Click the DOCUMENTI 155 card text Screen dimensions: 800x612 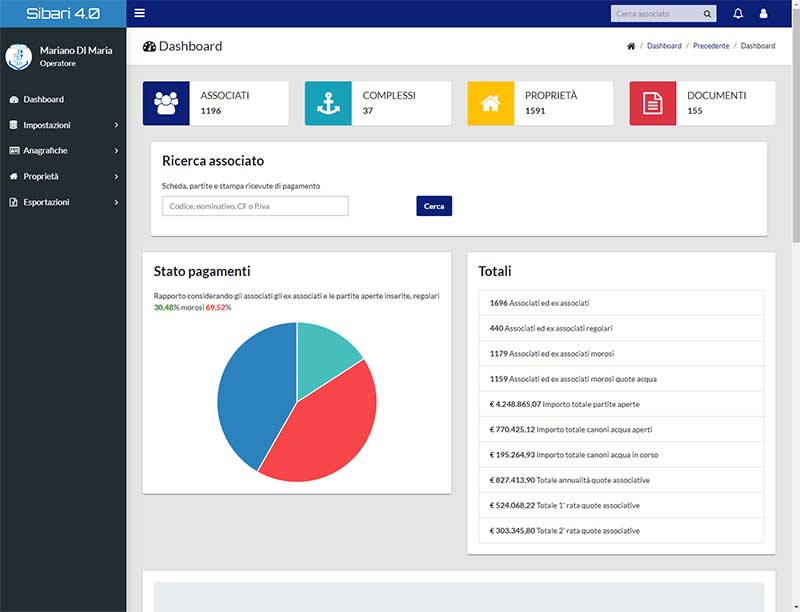(x=716, y=103)
